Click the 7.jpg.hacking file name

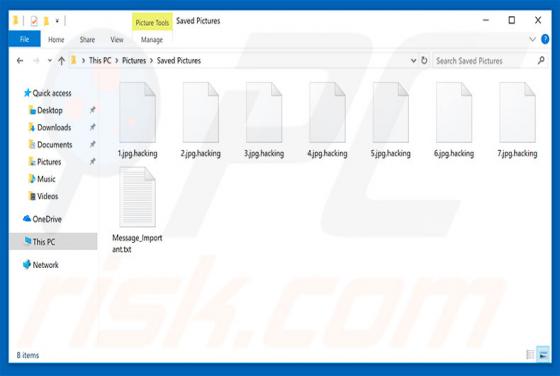click(517, 153)
